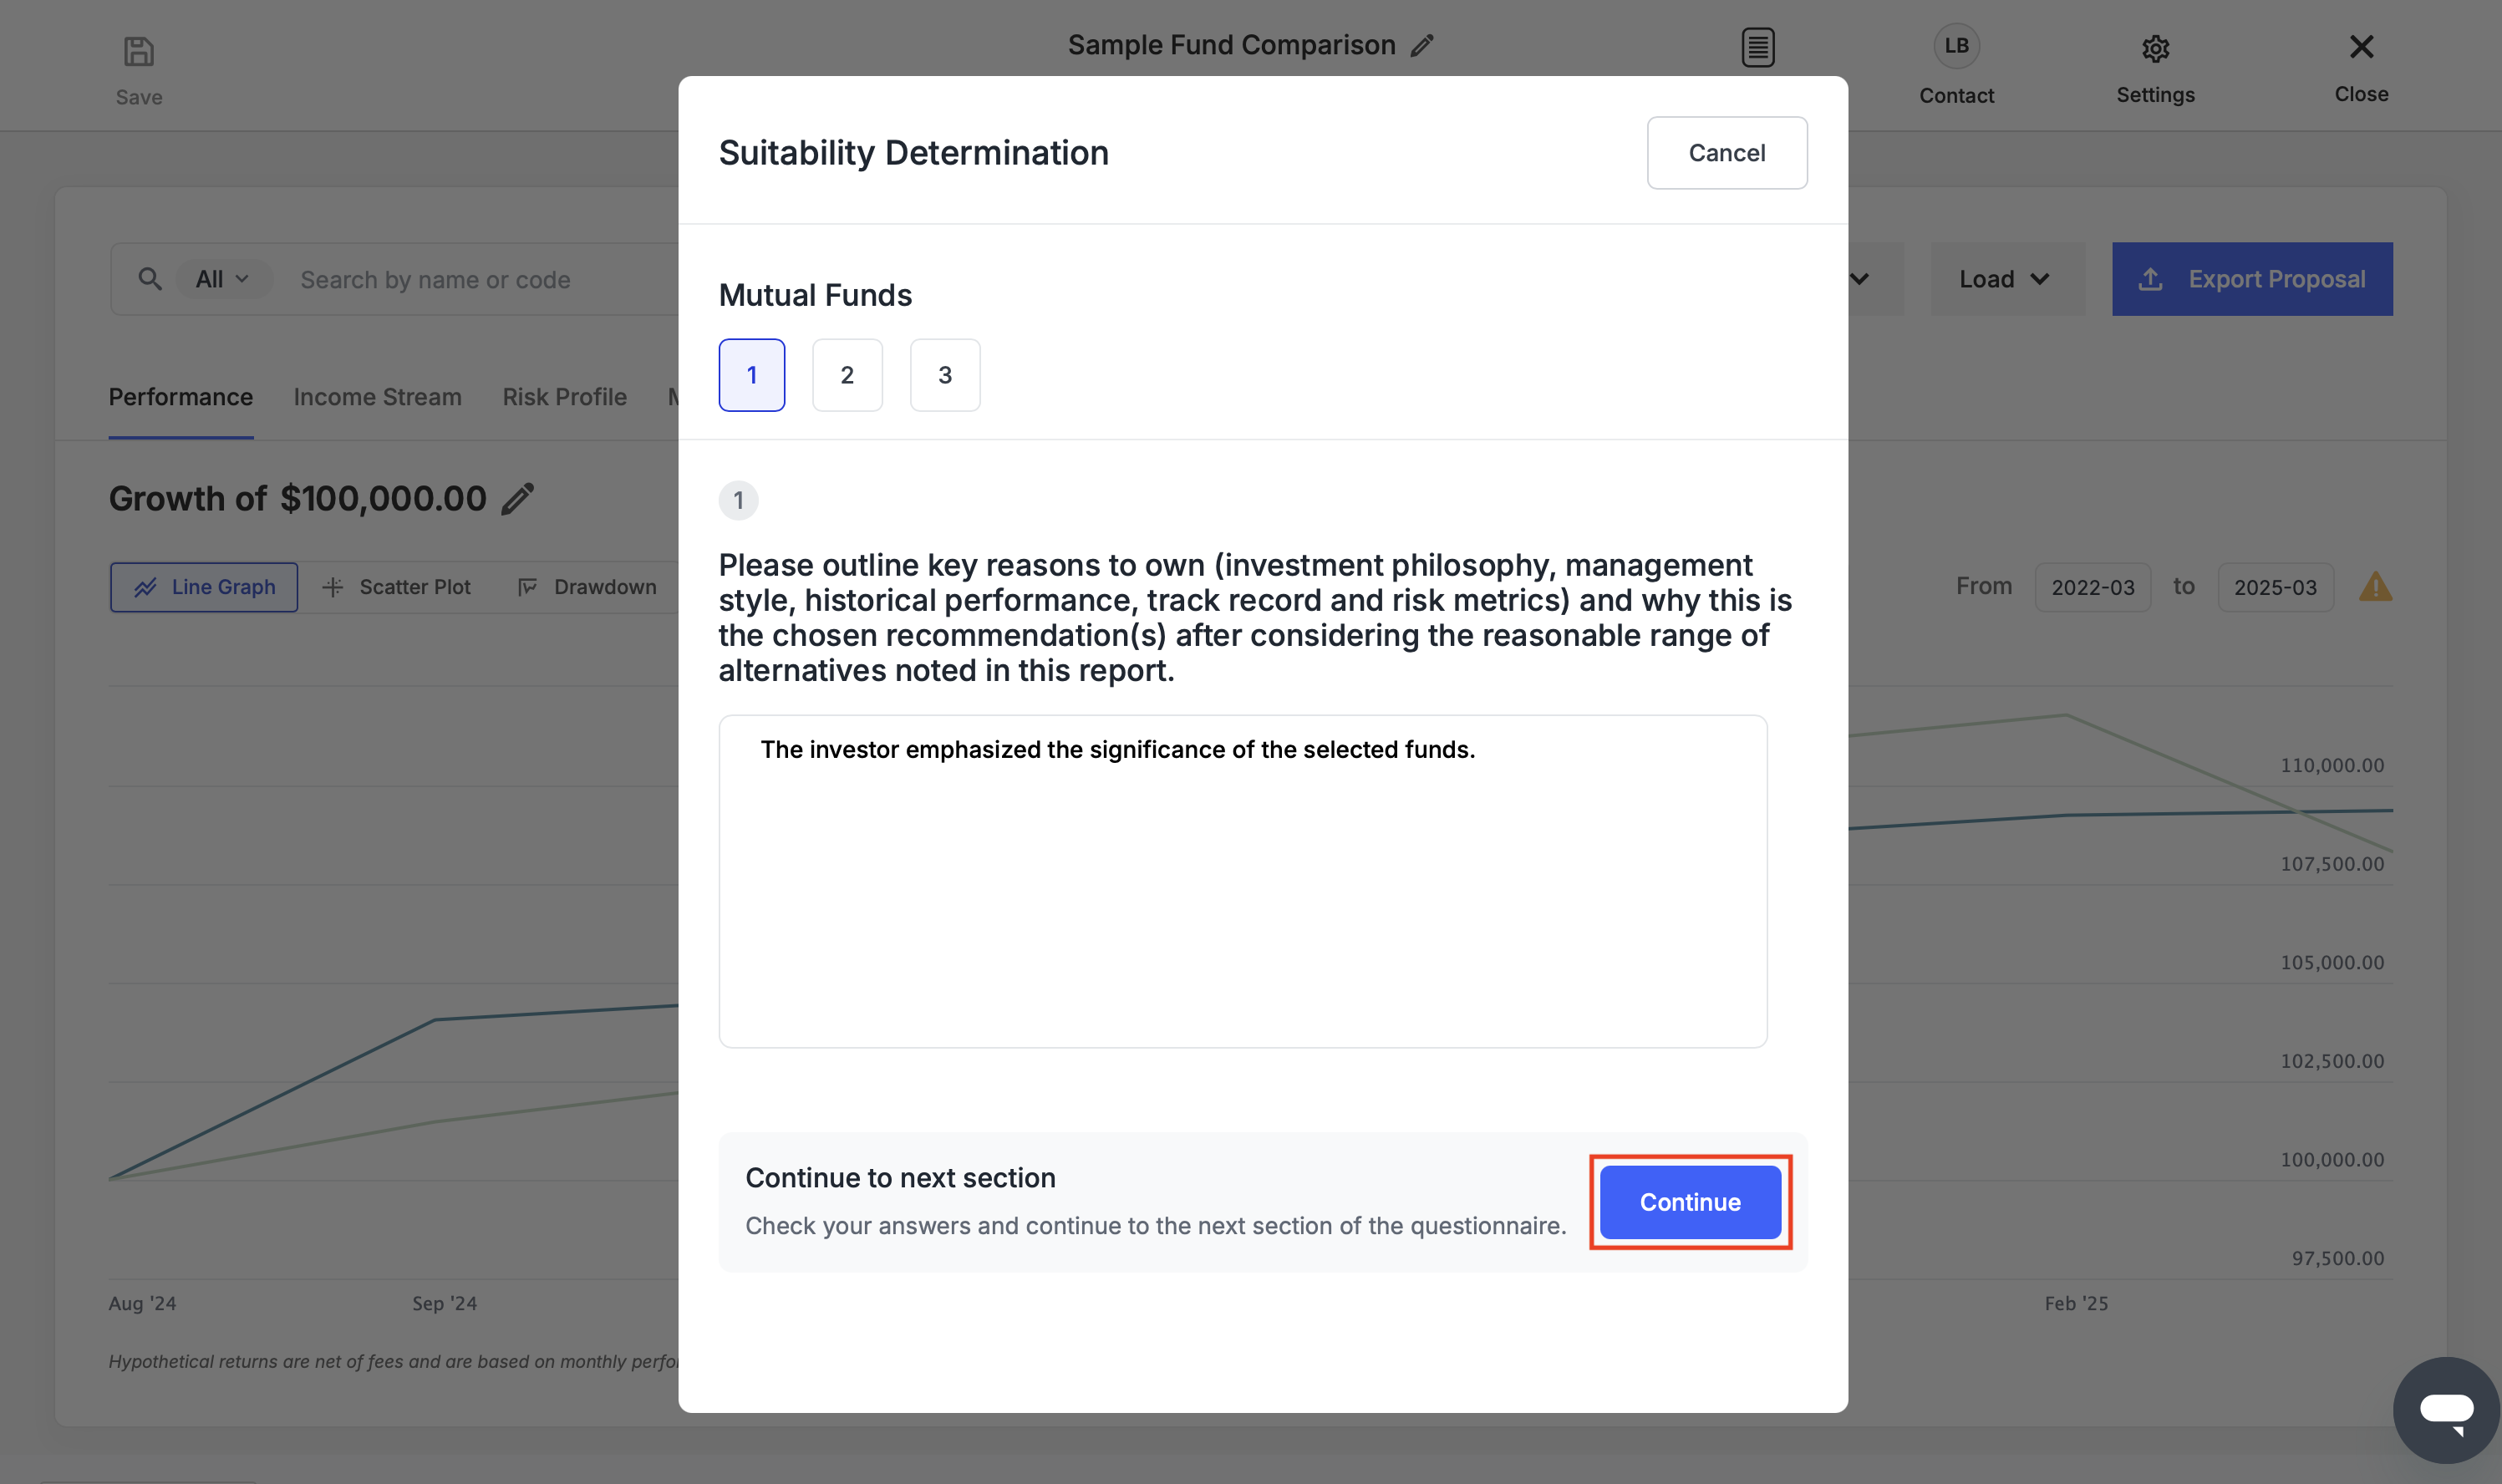Select the Line Graph chart view

(204, 587)
